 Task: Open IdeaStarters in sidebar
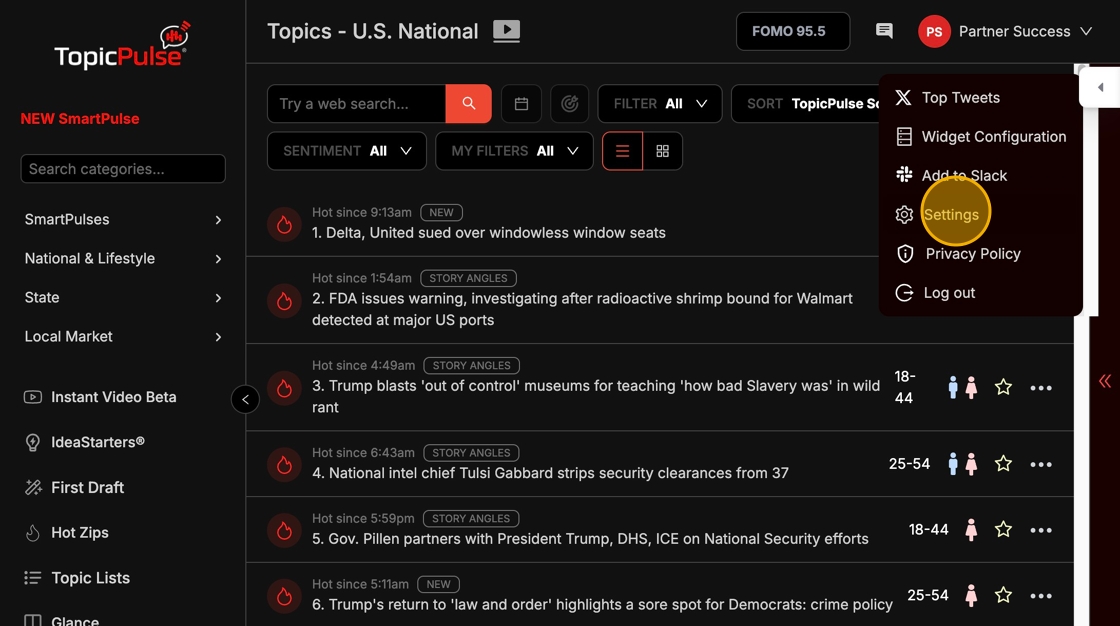click(x=84, y=442)
